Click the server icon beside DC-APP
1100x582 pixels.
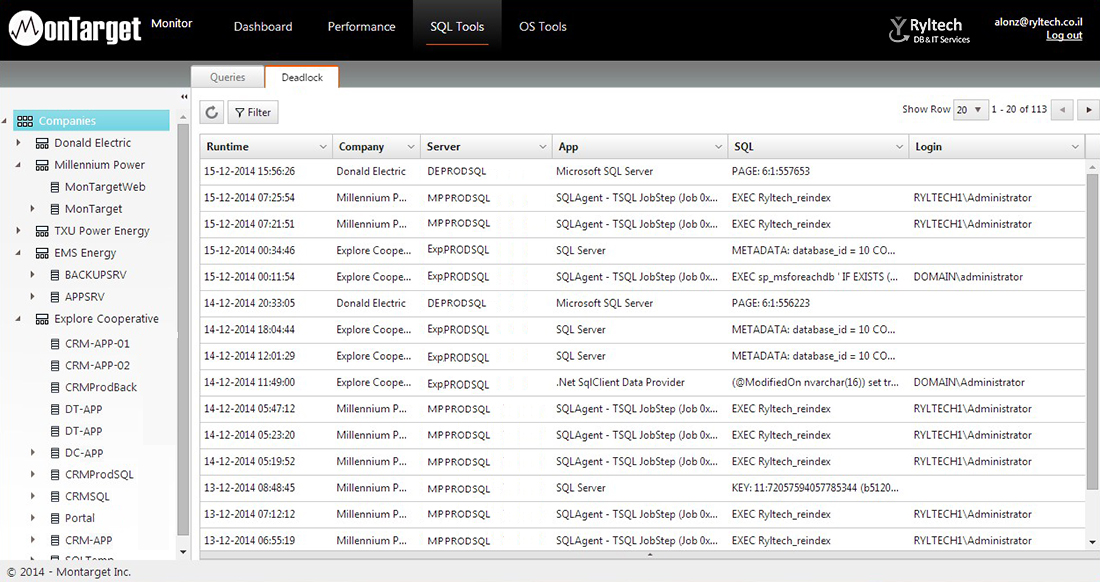pyautogui.click(x=55, y=453)
